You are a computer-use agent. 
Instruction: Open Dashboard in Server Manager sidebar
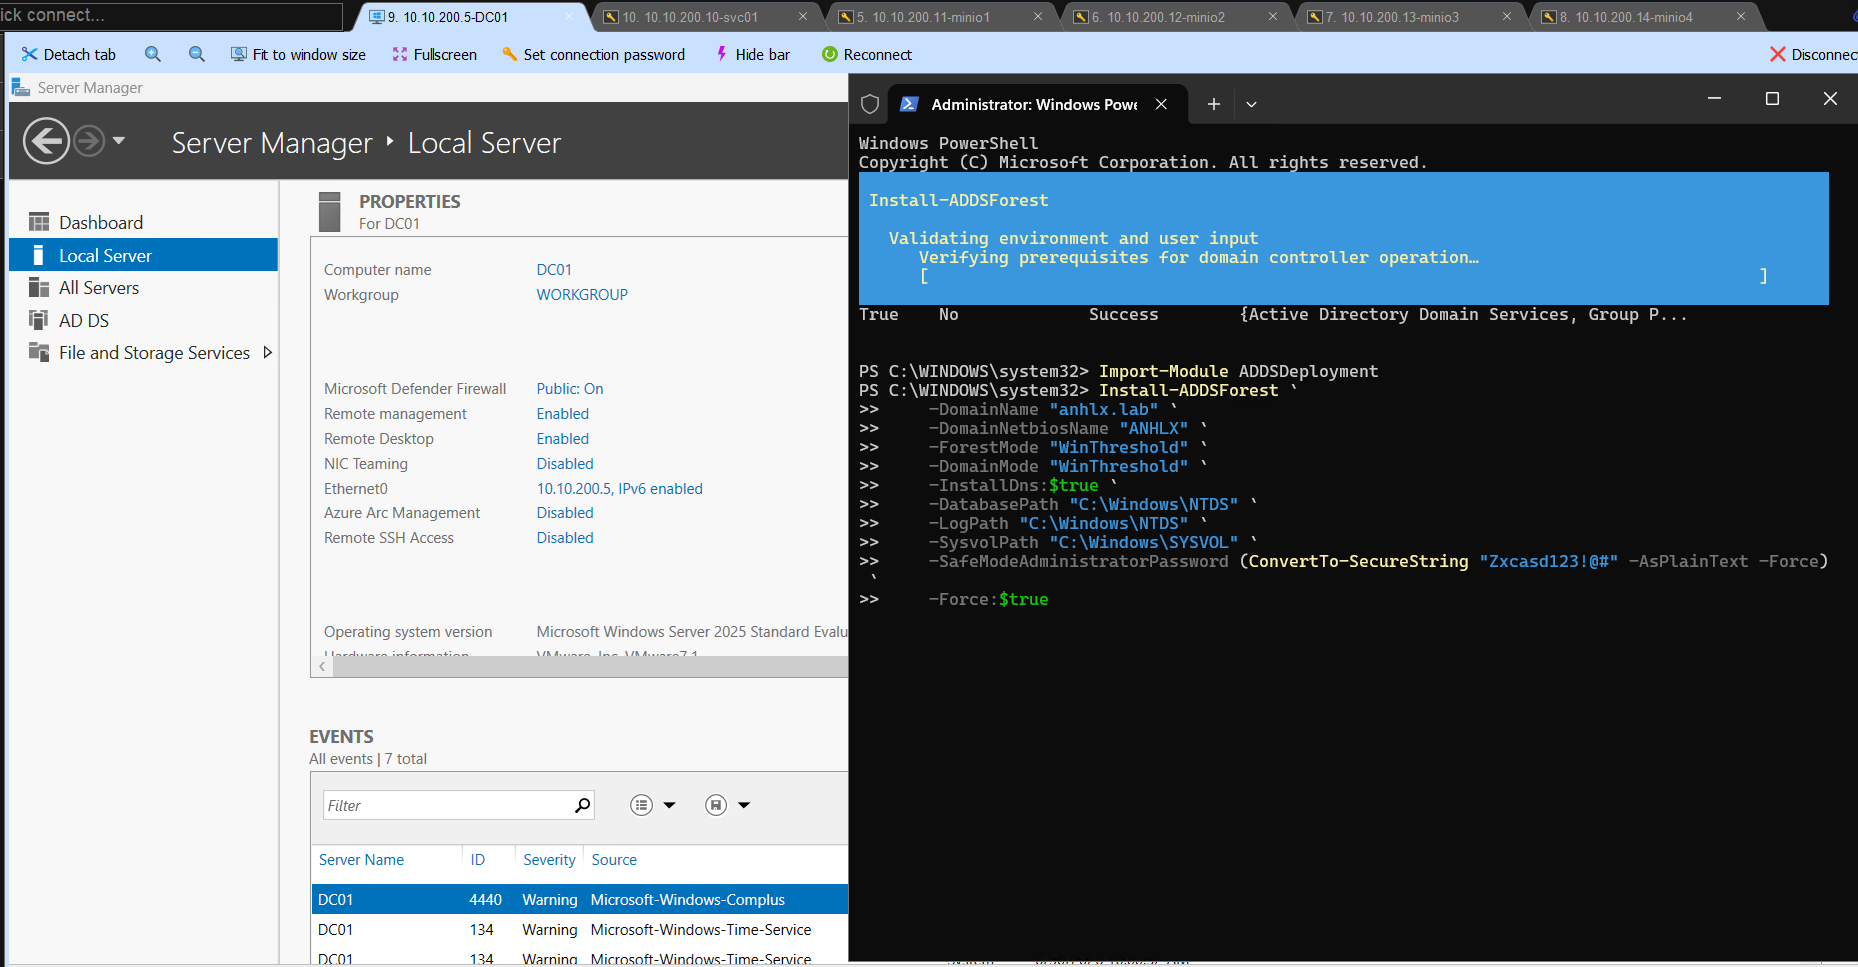point(143,222)
